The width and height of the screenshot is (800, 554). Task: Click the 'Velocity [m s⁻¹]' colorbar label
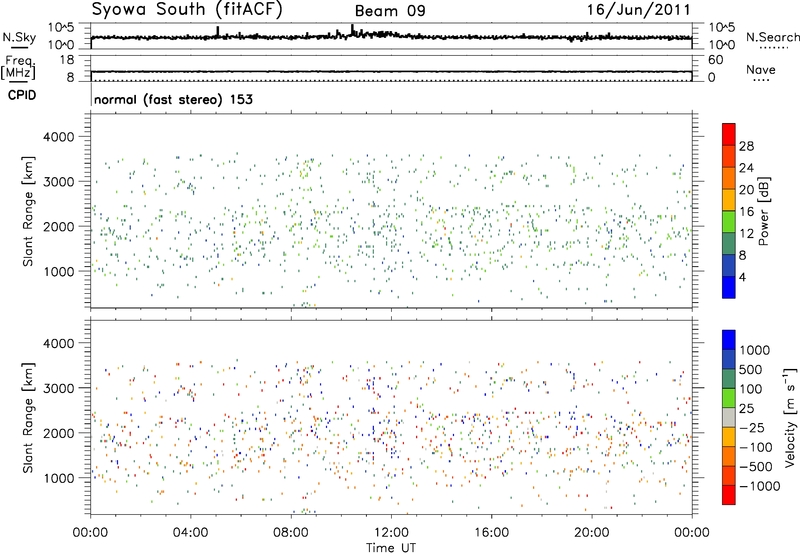pyautogui.click(x=790, y=417)
